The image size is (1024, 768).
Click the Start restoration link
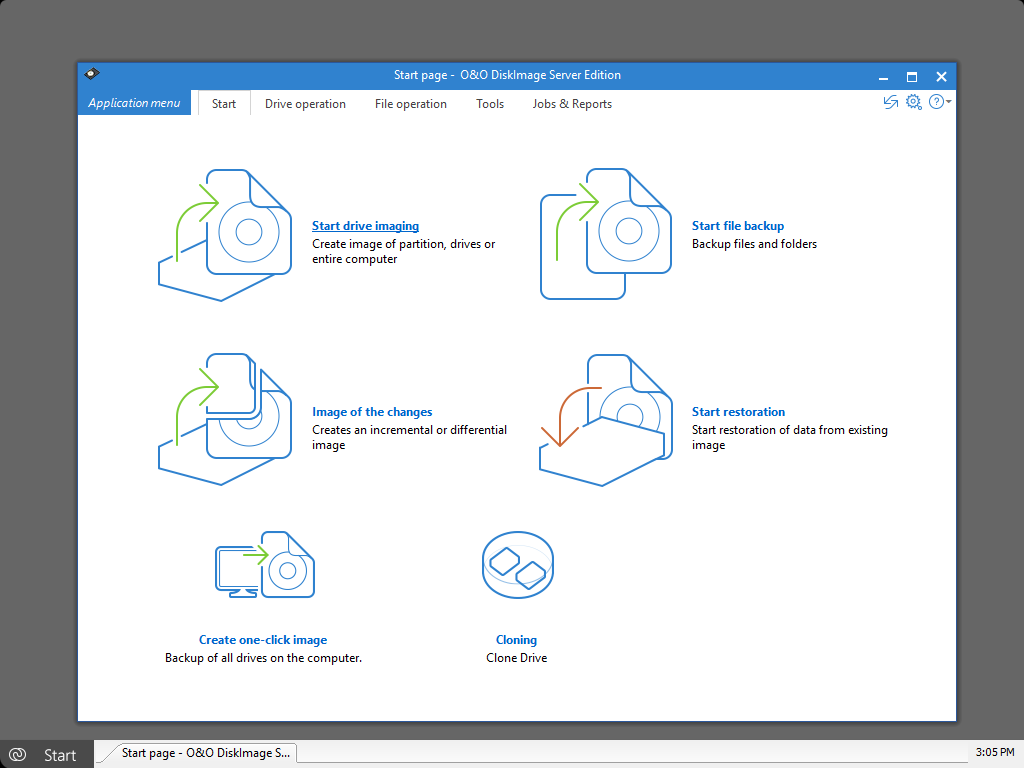click(x=739, y=412)
